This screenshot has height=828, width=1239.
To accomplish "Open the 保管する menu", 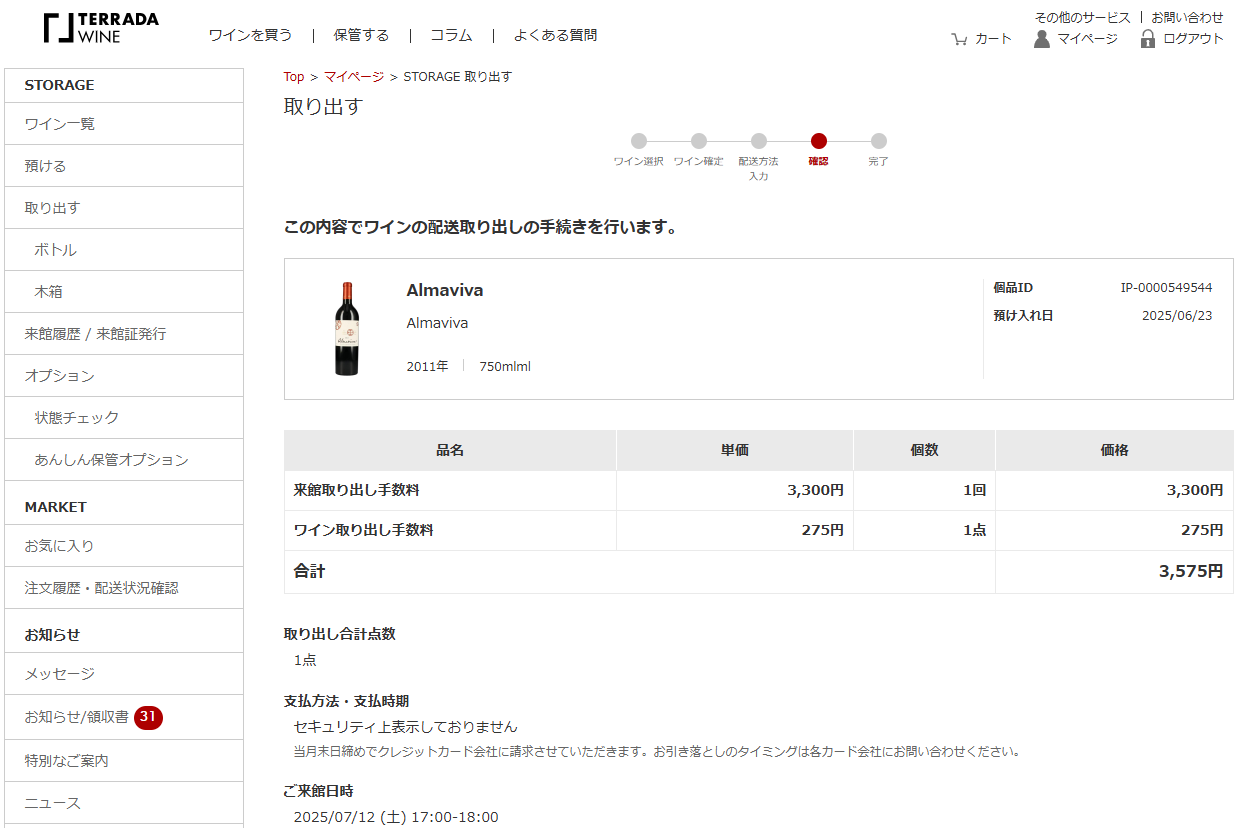I will pyautogui.click(x=361, y=35).
